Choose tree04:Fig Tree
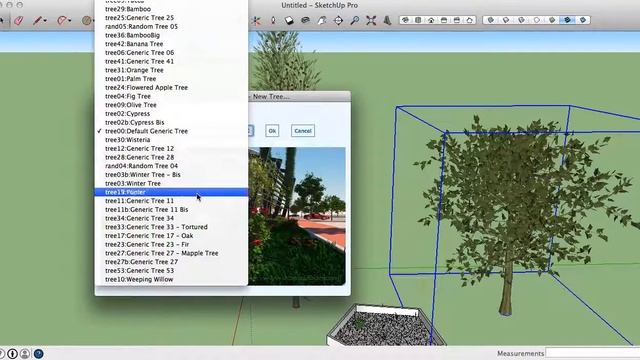The height and width of the screenshot is (360, 640). coord(171,96)
